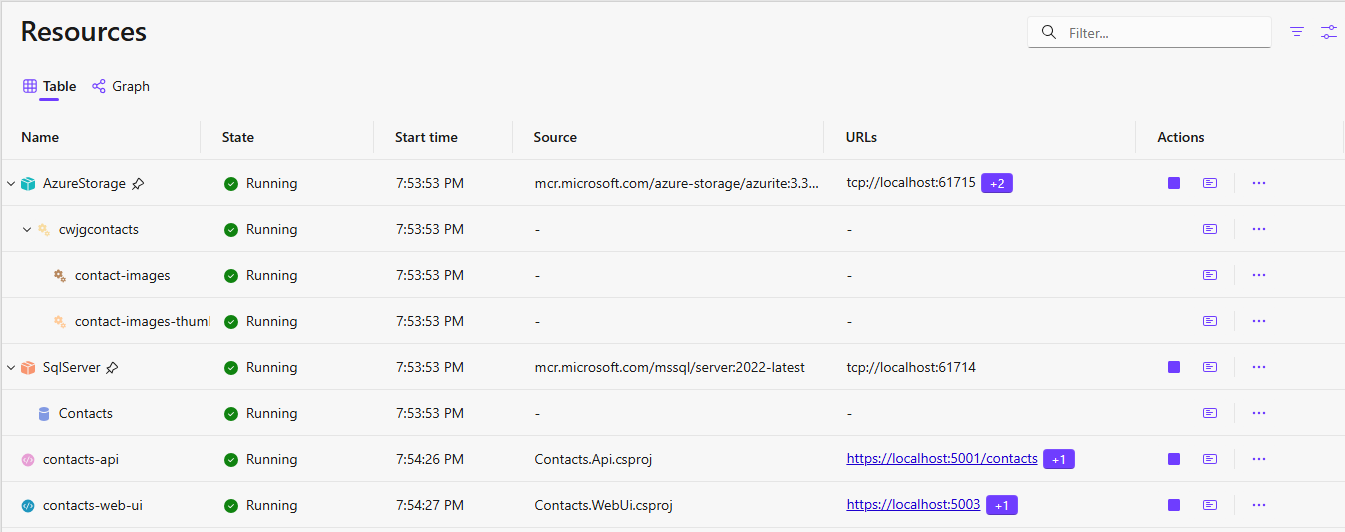Open more actions menu for SqlServer

click(1259, 367)
